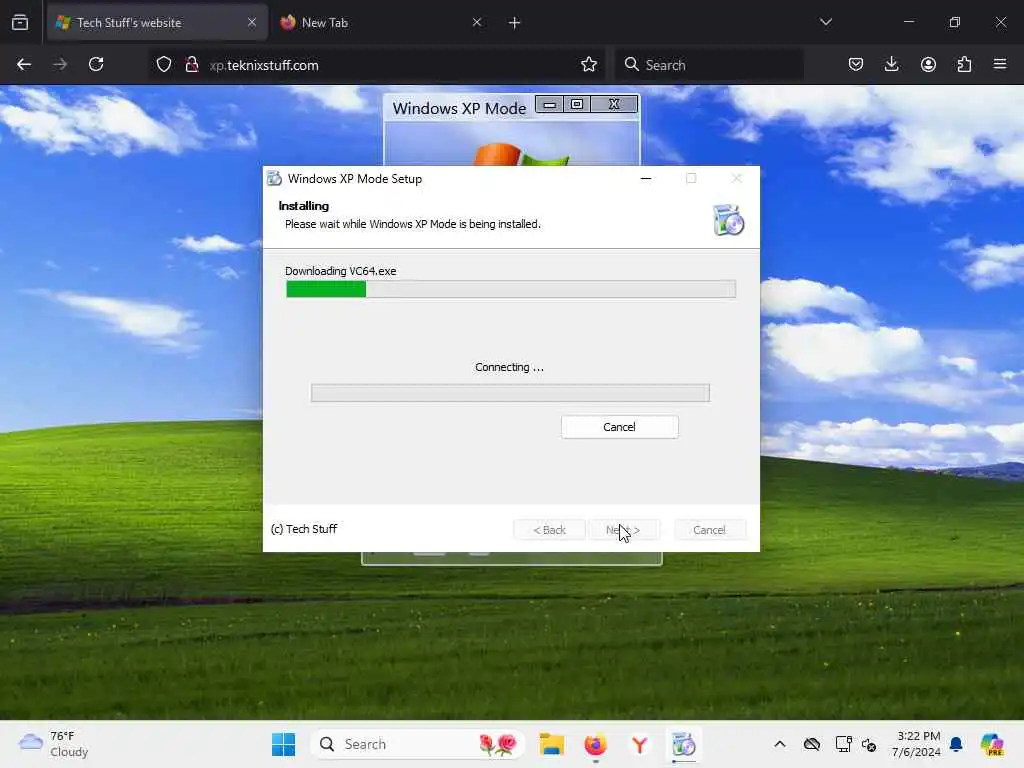Open the notifications bell icon
The image size is (1024, 768).
tap(956, 744)
